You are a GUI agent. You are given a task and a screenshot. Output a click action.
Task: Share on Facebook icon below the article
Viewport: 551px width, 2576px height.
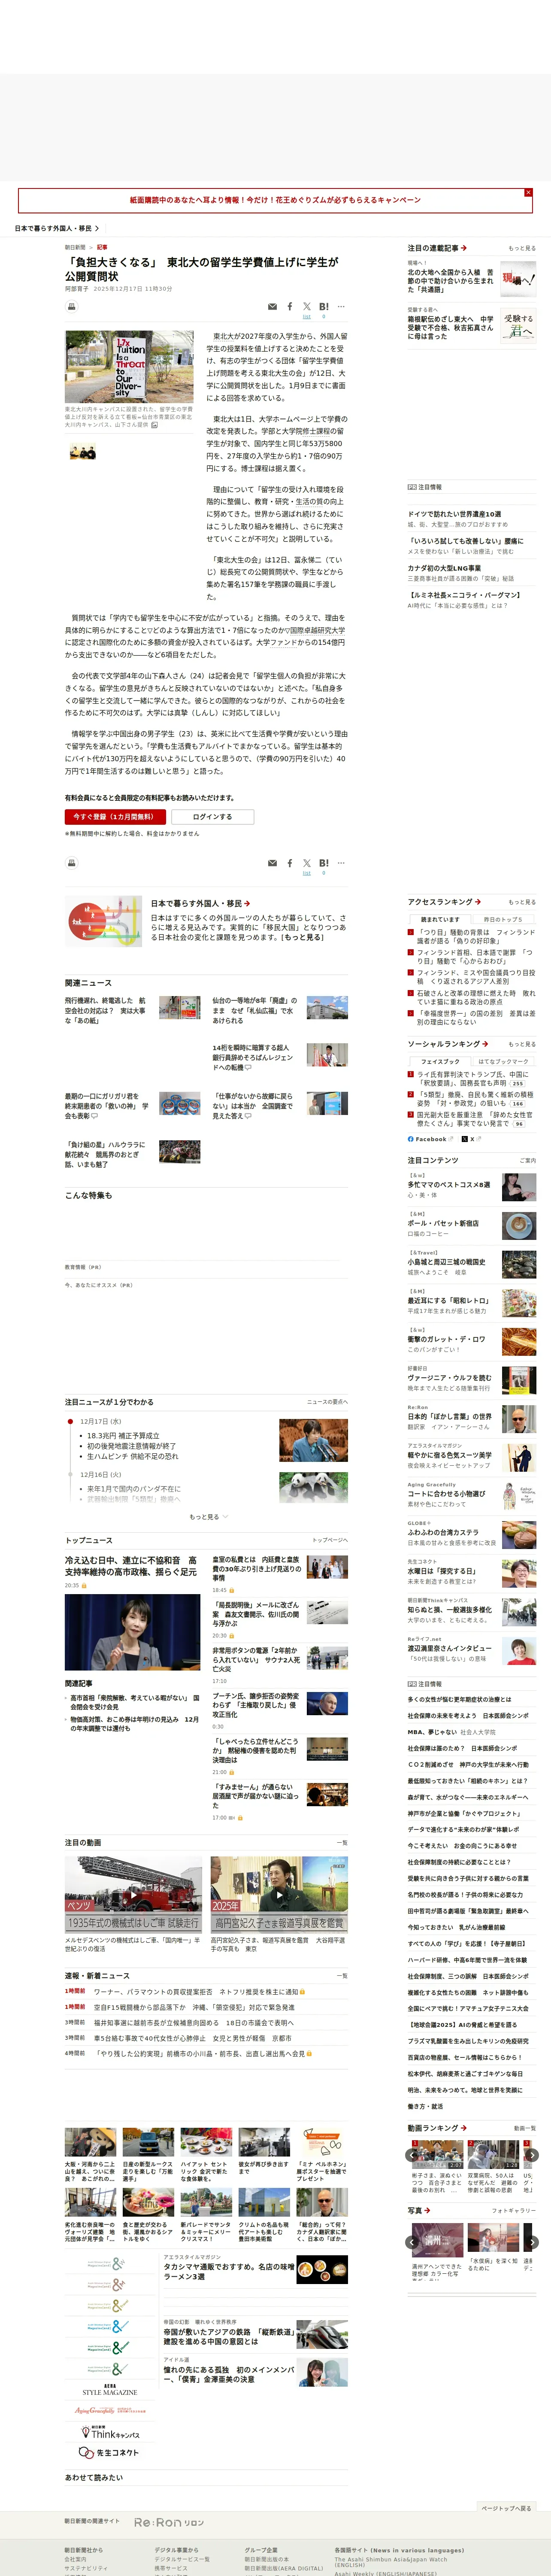click(290, 863)
